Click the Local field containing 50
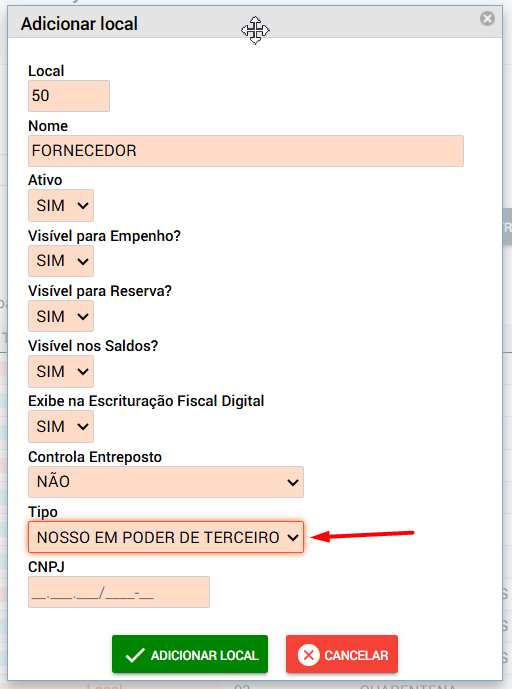 69,95
